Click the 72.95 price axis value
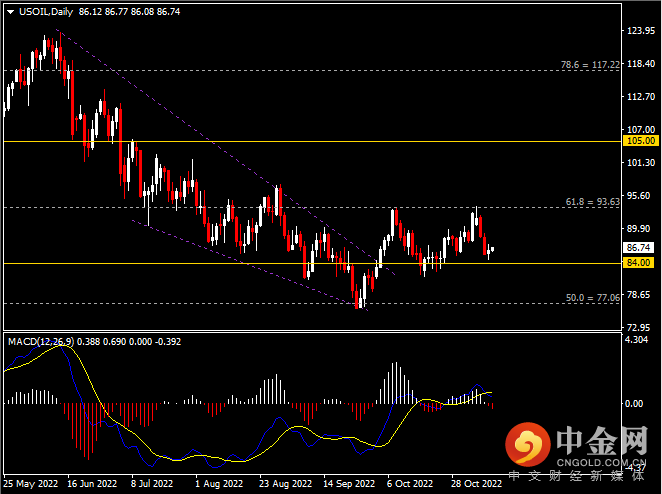662x494 pixels. pos(638,327)
